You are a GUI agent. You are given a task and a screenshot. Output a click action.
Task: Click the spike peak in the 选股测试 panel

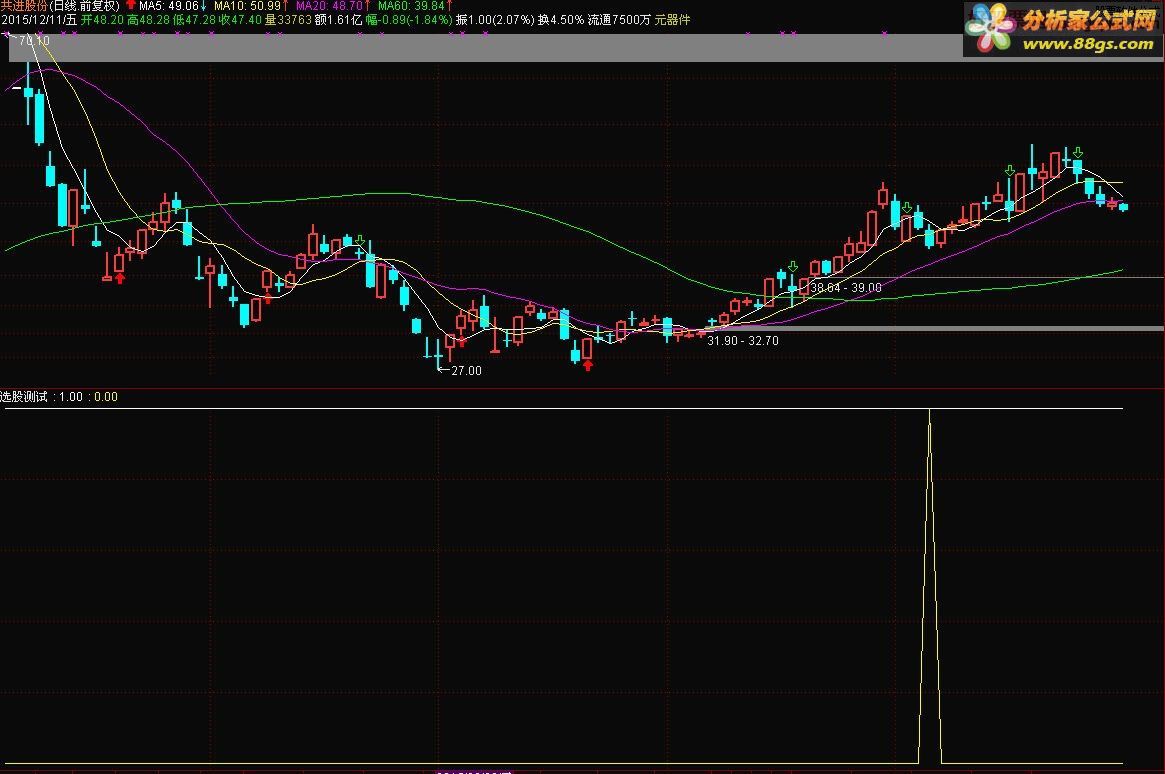click(929, 411)
